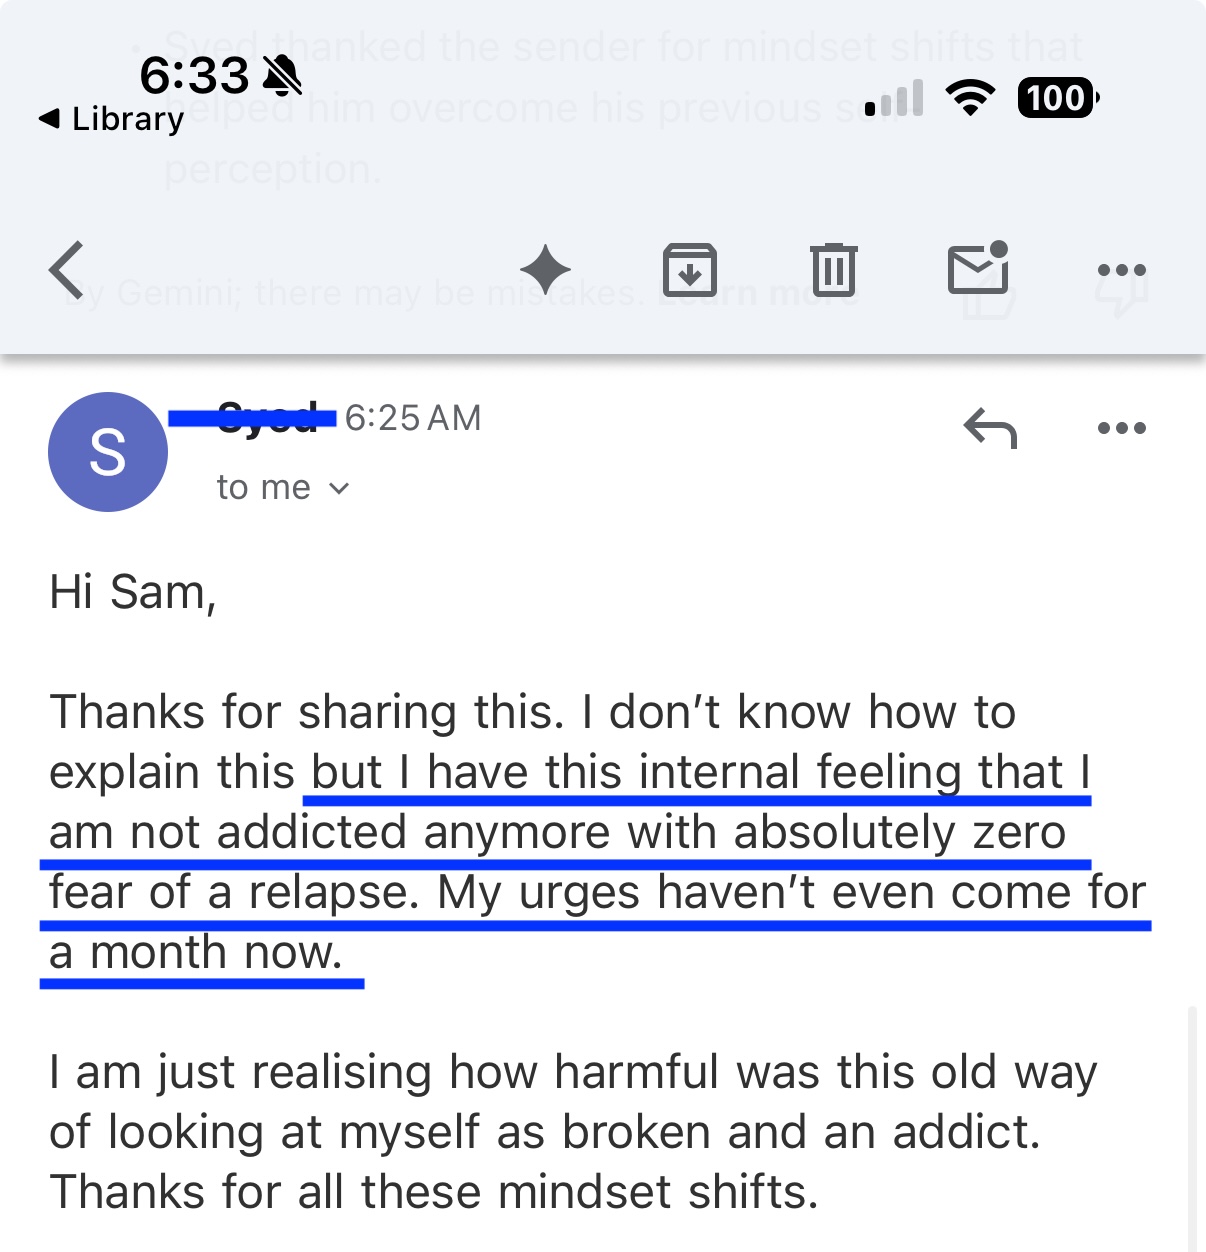This screenshot has width=1206, height=1252.
Task: Tap the sender's S avatar
Action: point(108,452)
